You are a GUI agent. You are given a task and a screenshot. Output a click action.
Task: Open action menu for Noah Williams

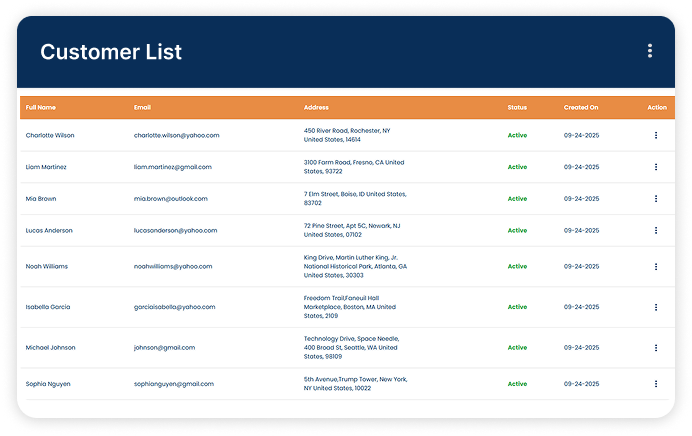pos(656,267)
